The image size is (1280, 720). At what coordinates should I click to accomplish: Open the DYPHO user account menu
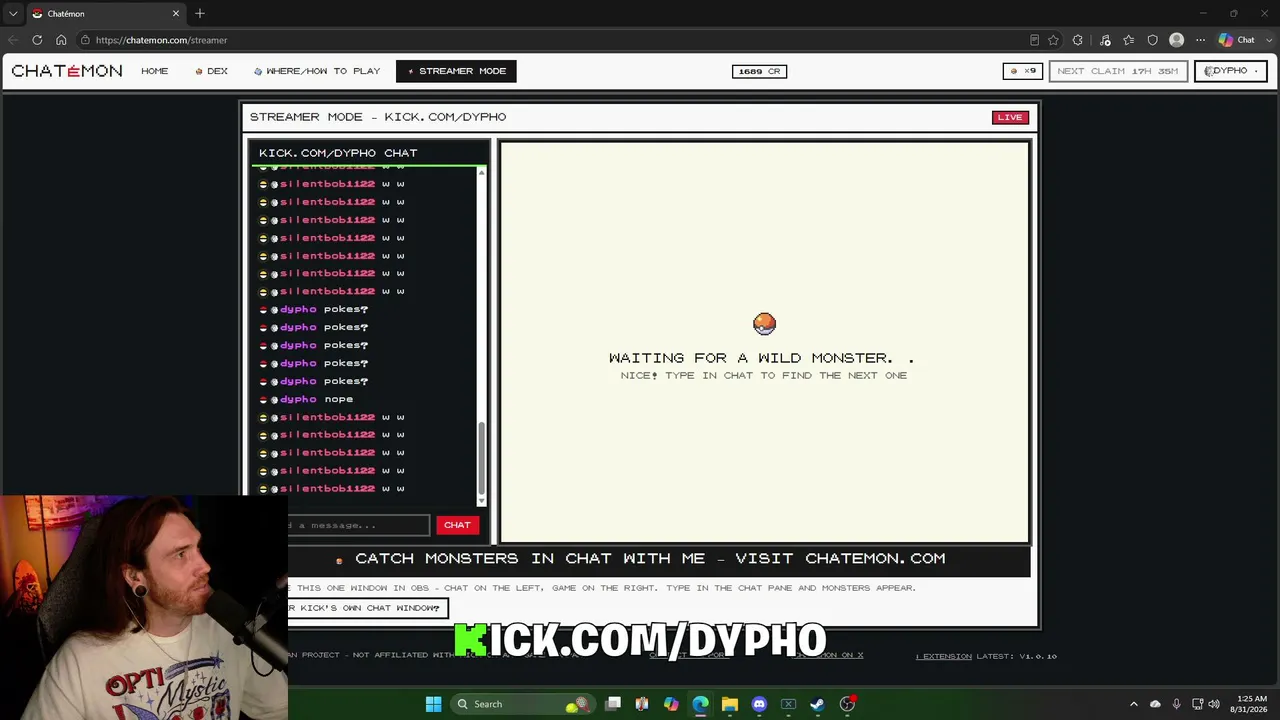click(x=1231, y=71)
